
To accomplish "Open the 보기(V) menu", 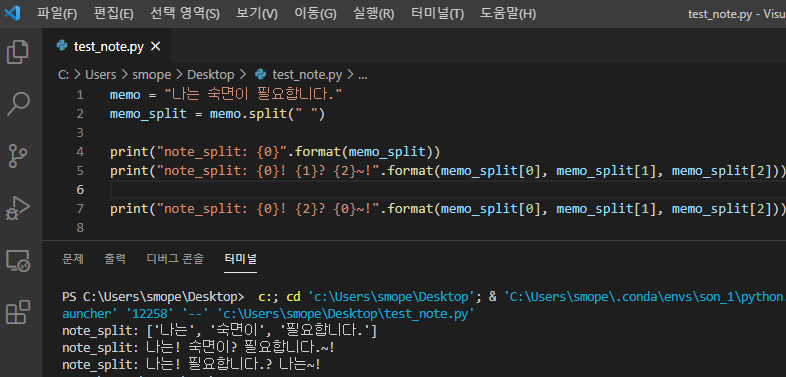I will pyautogui.click(x=257, y=14).
